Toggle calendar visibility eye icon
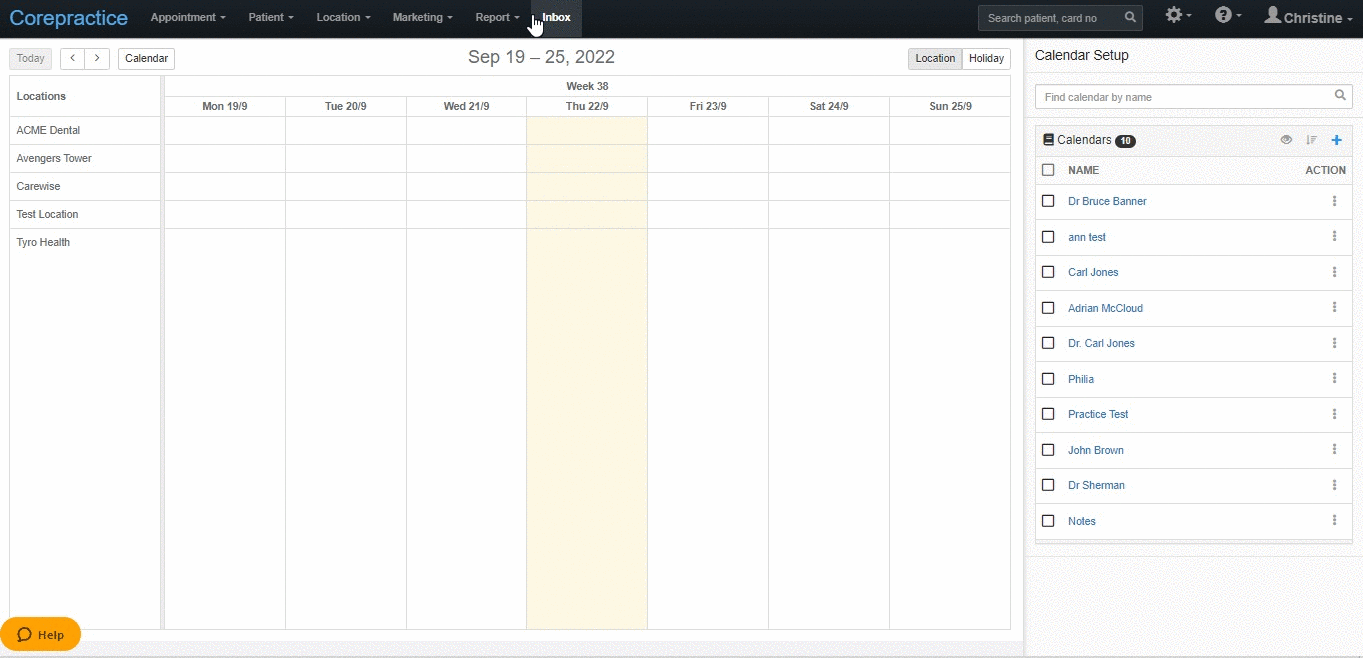The height and width of the screenshot is (658, 1363). coord(1286,140)
